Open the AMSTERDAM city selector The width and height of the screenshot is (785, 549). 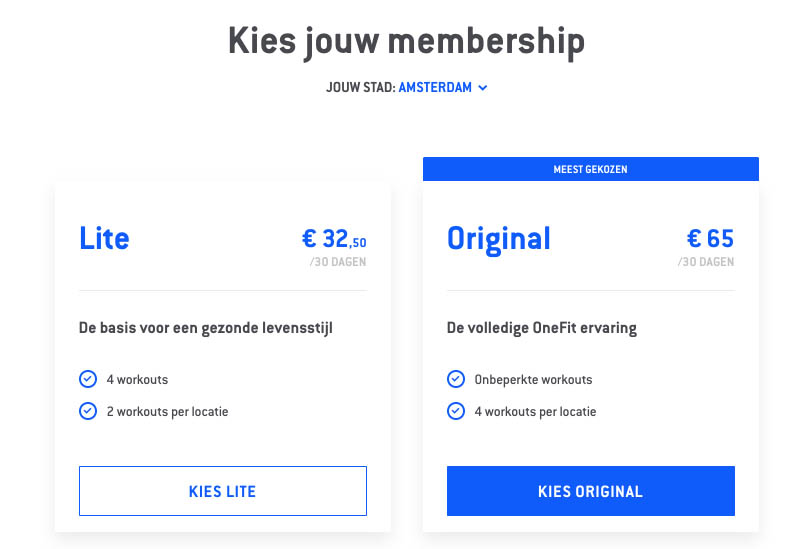pyautogui.click(x=435, y=88)
